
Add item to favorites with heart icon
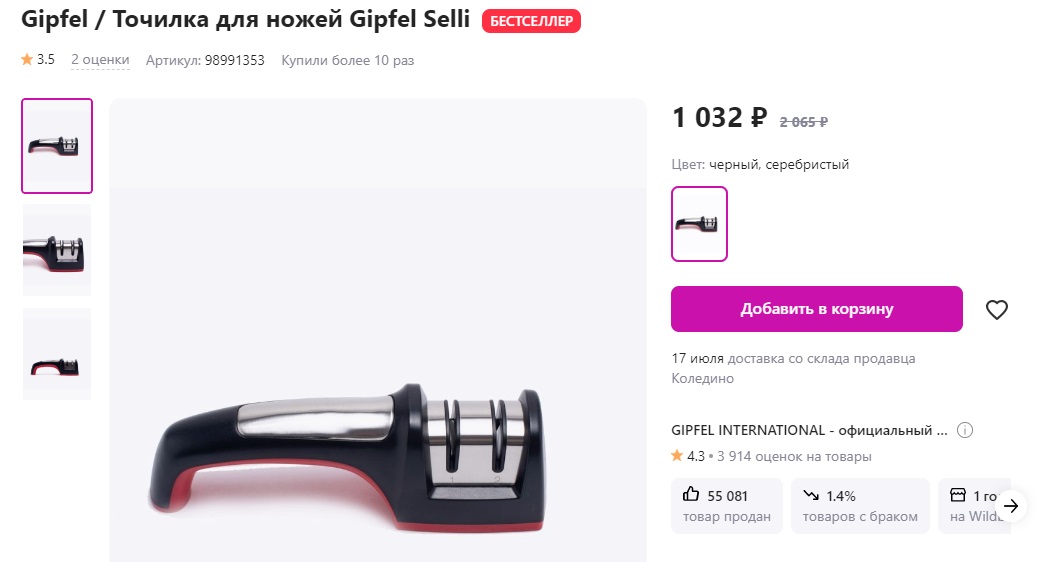point(996,309)
